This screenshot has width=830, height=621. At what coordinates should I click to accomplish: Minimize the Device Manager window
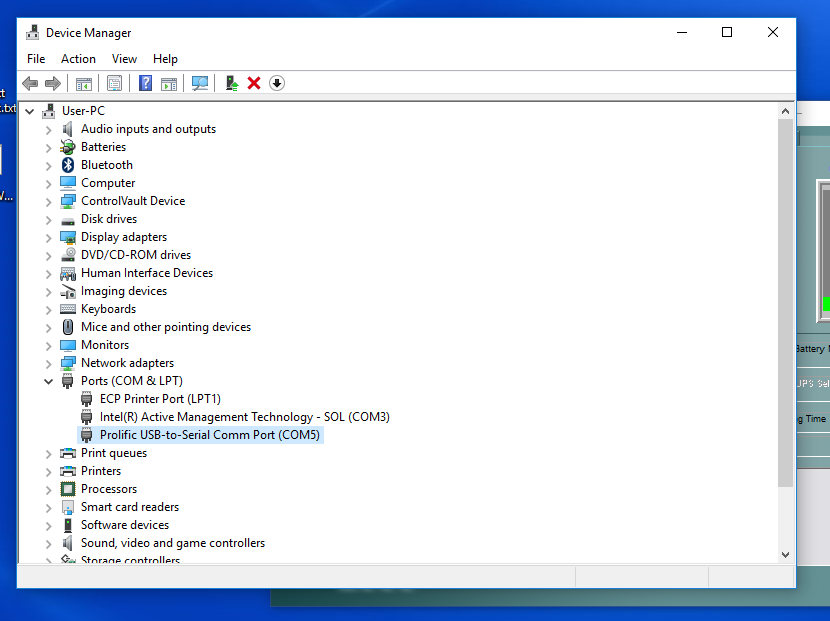tap(682, 32)
